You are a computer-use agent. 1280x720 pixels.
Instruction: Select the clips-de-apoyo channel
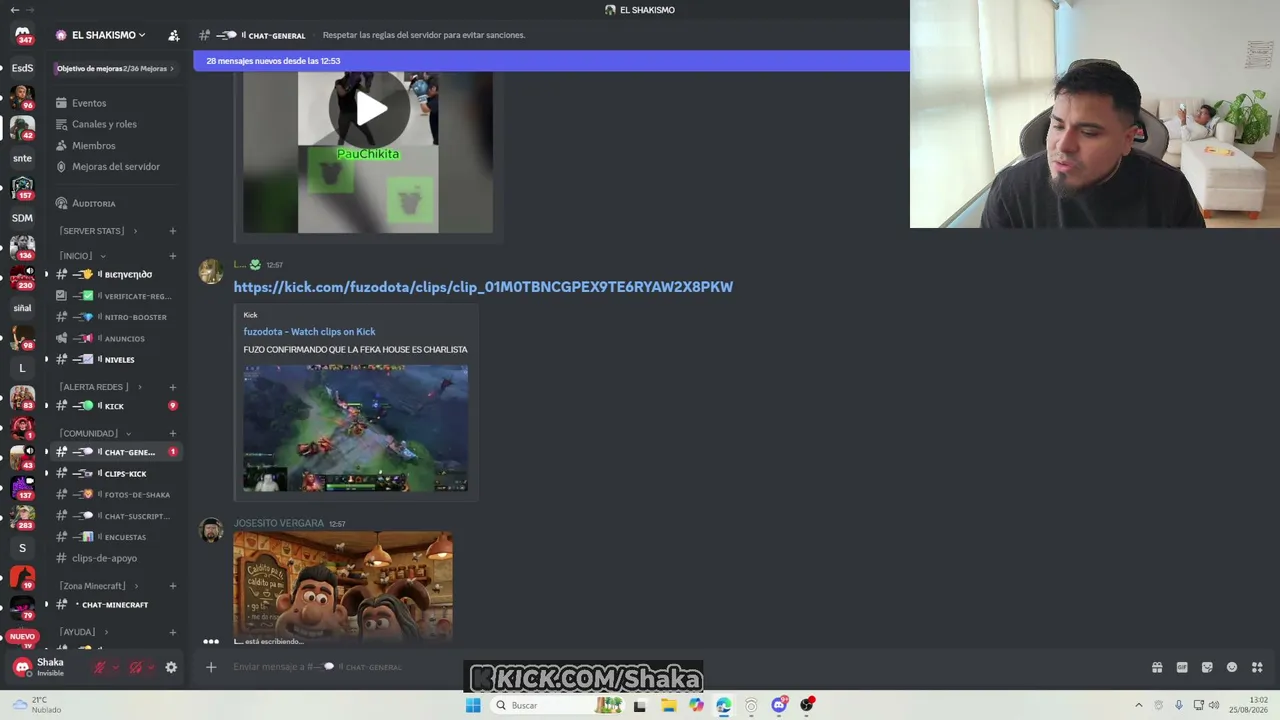tap(118, 558)
